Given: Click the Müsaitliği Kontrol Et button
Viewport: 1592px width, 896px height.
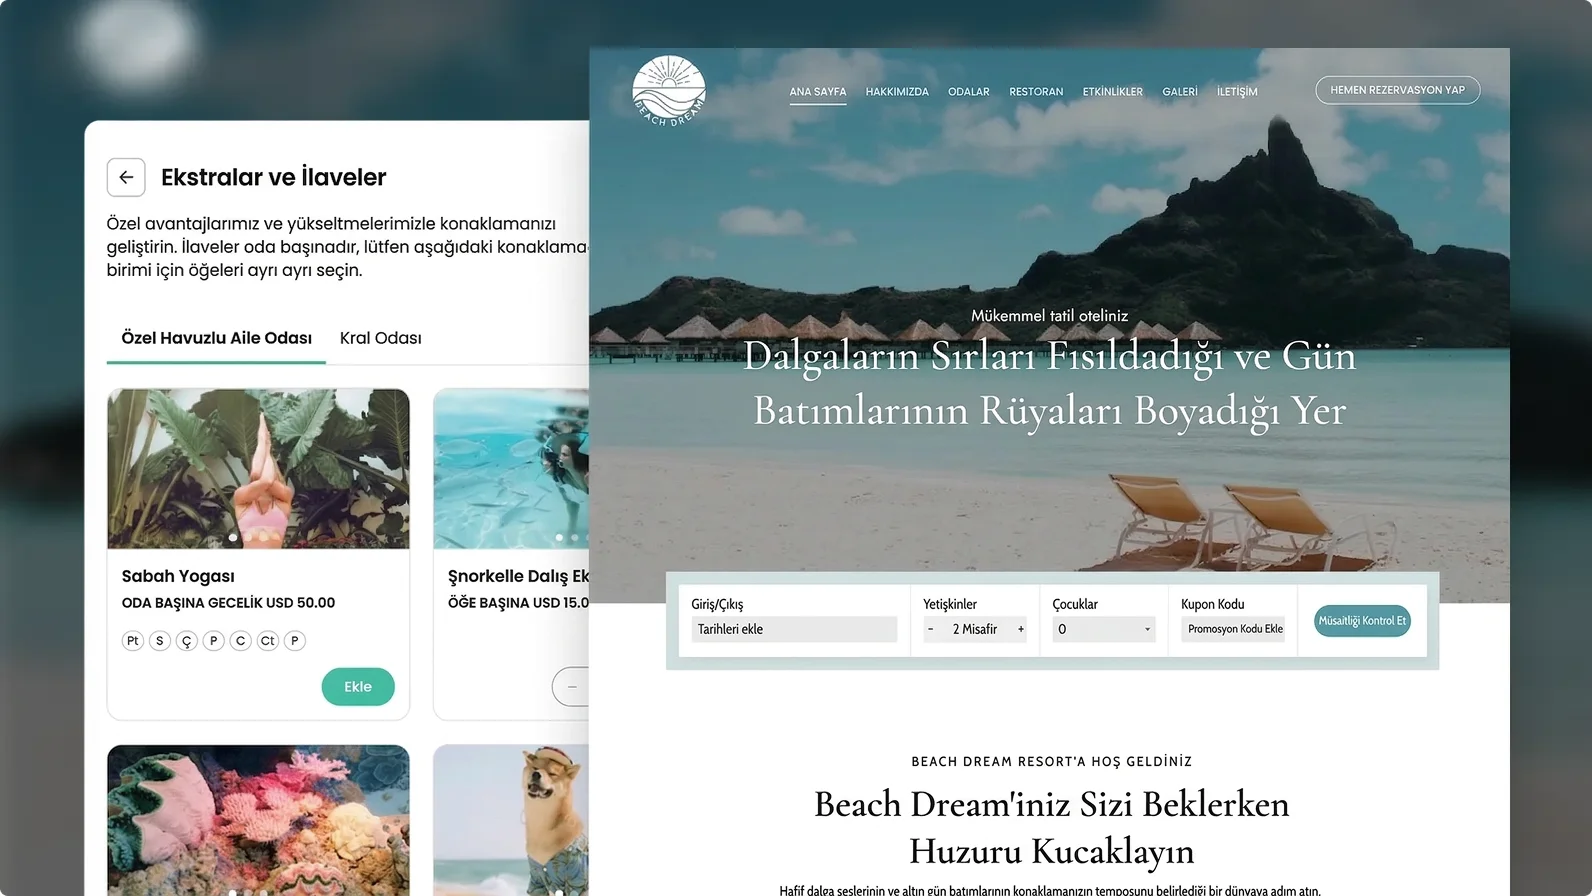Looking at the screenshot, I should tap(1361, 621).
